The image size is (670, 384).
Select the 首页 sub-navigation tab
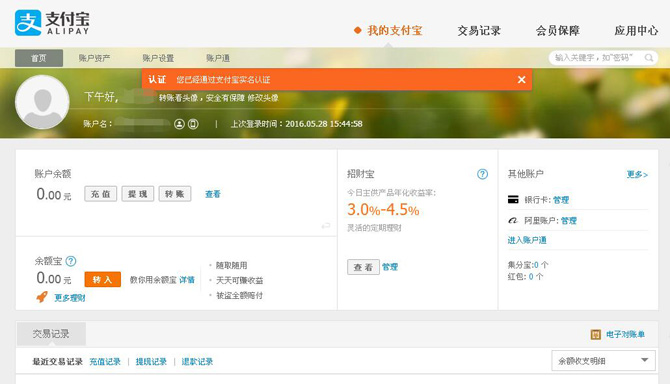point(39,58)
